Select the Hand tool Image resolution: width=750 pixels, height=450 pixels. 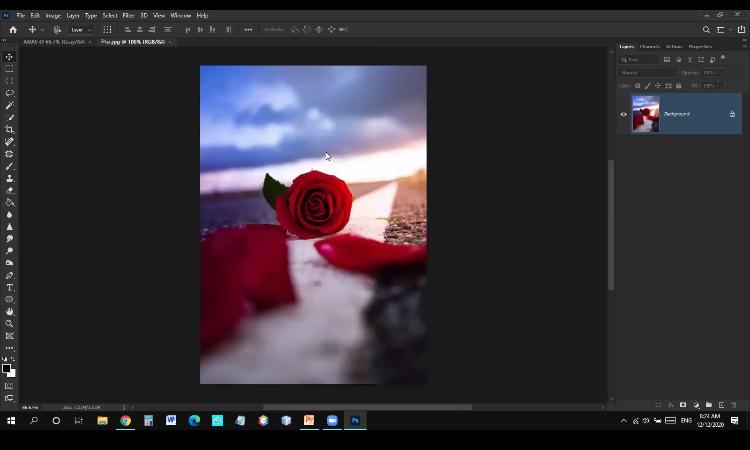(x=10, y=311)
